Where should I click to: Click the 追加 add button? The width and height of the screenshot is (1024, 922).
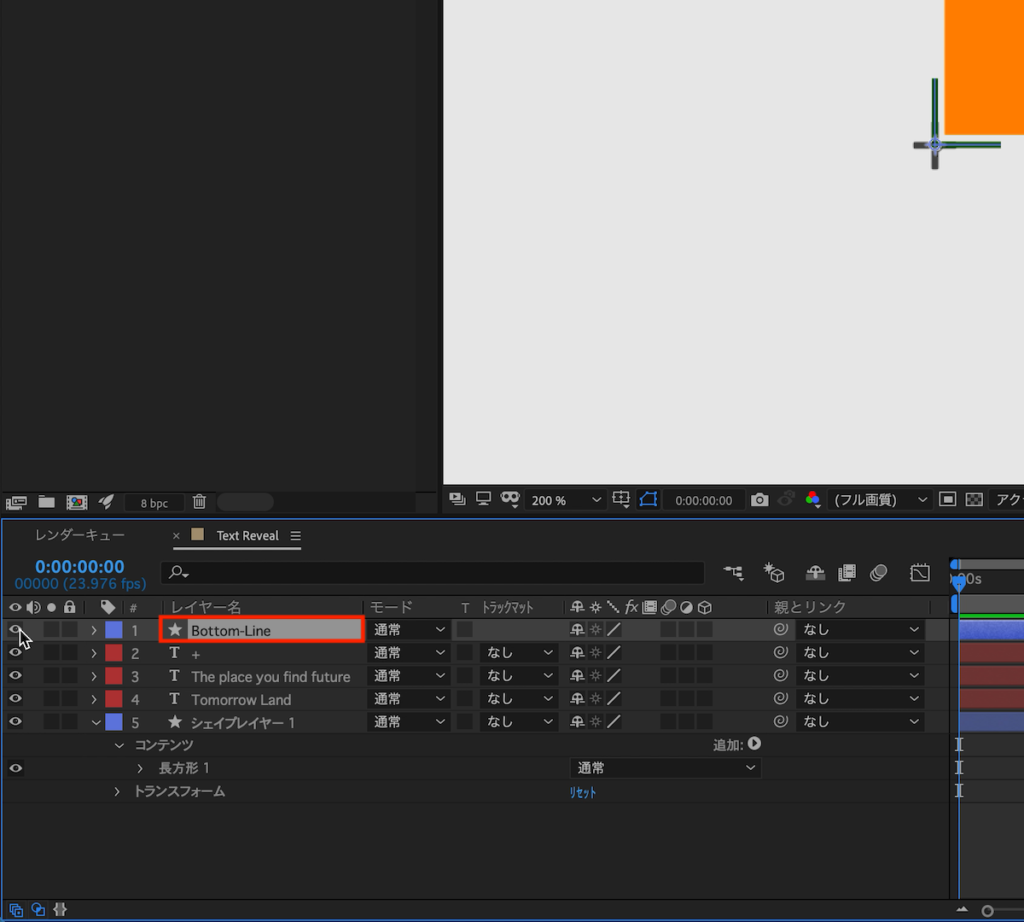click(x=754, y=744)
